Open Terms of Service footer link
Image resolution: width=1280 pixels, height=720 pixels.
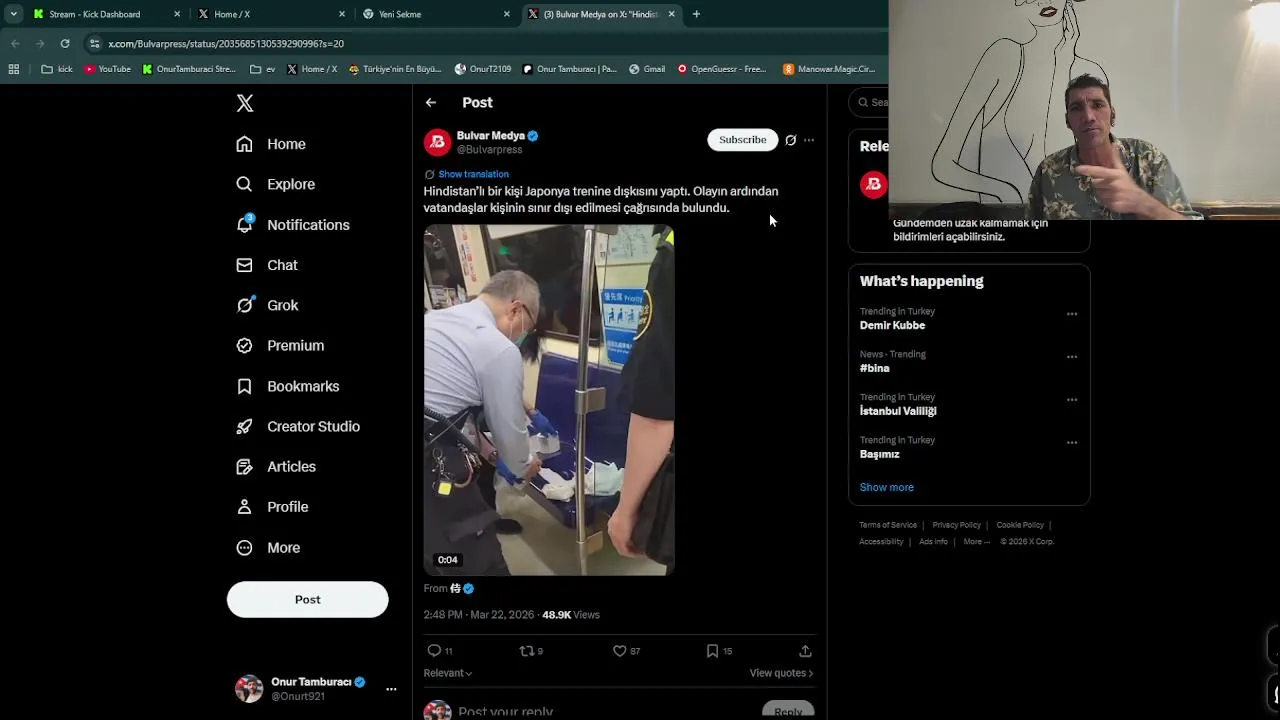tap(888, 525)
